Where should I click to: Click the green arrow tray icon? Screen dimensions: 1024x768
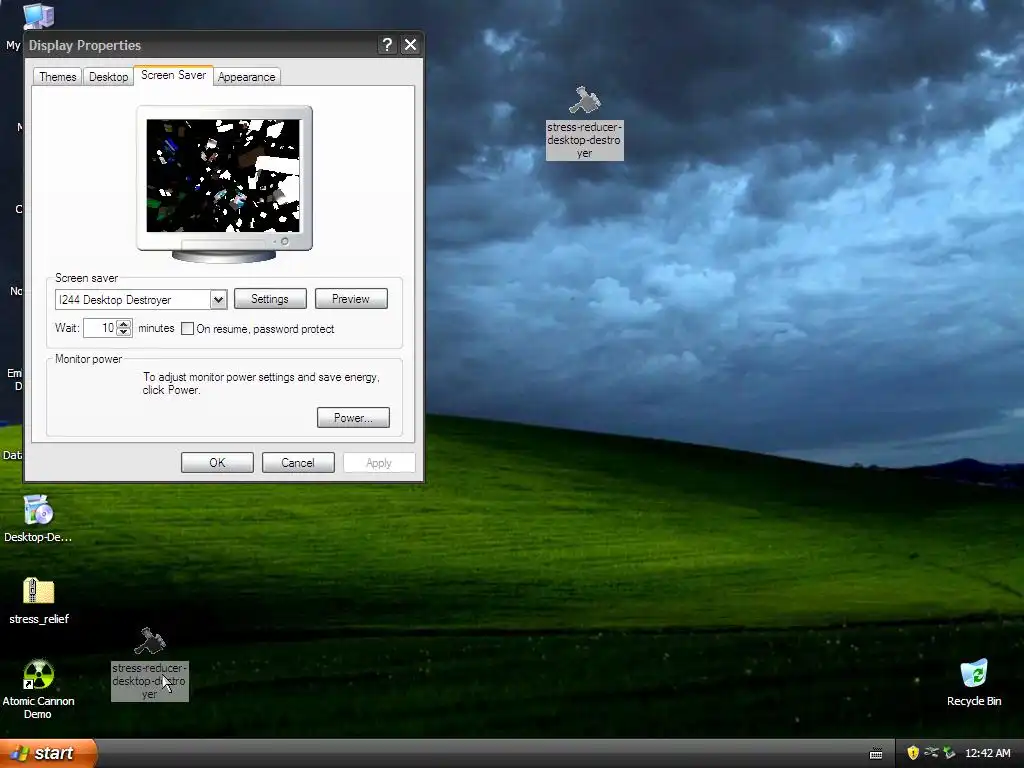coord(949,753)
